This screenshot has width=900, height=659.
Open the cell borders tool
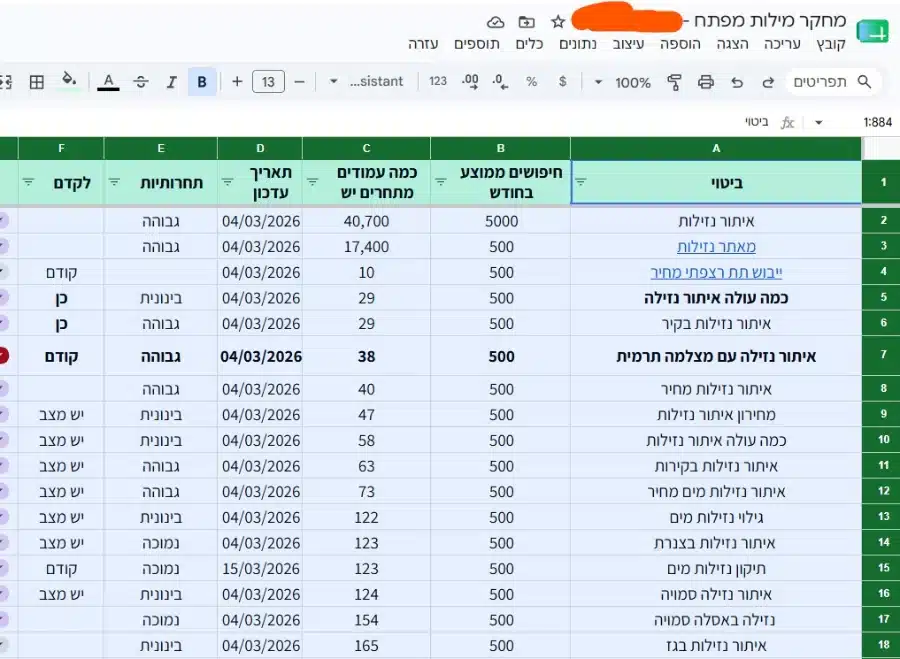[x=37, y=82]
